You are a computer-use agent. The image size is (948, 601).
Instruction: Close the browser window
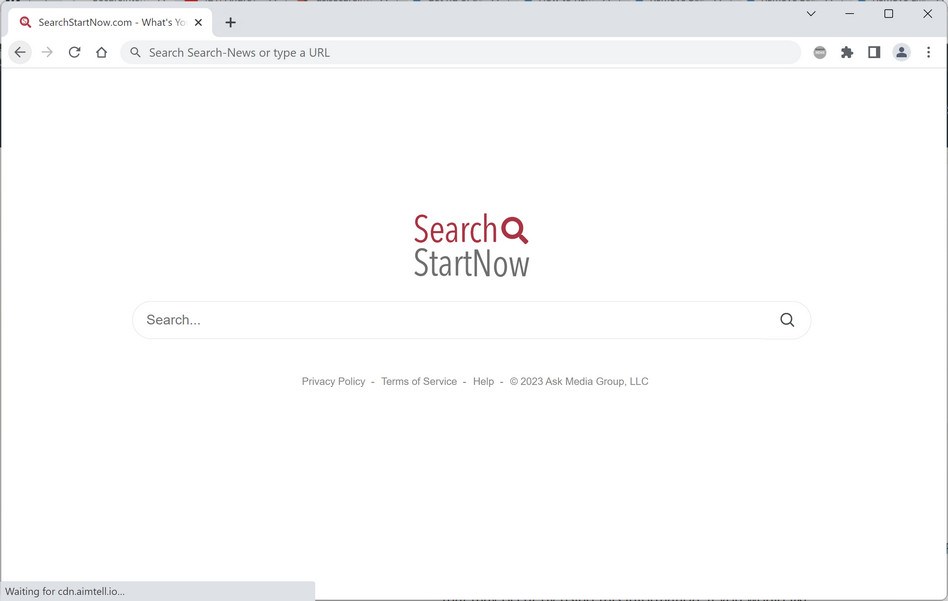(927, 13)
